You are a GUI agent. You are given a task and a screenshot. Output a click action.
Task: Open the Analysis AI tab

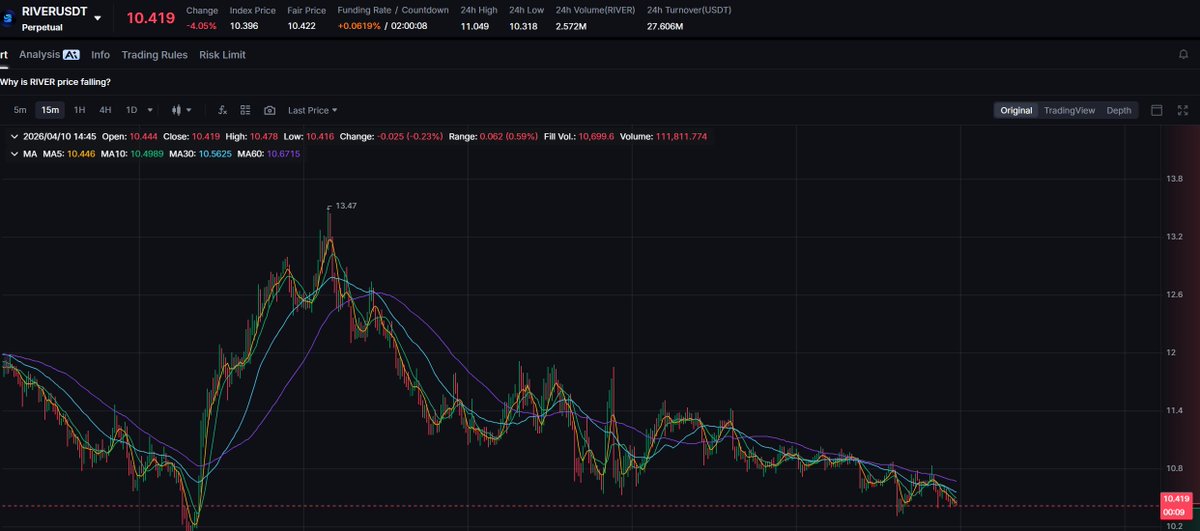click(49, 55)
